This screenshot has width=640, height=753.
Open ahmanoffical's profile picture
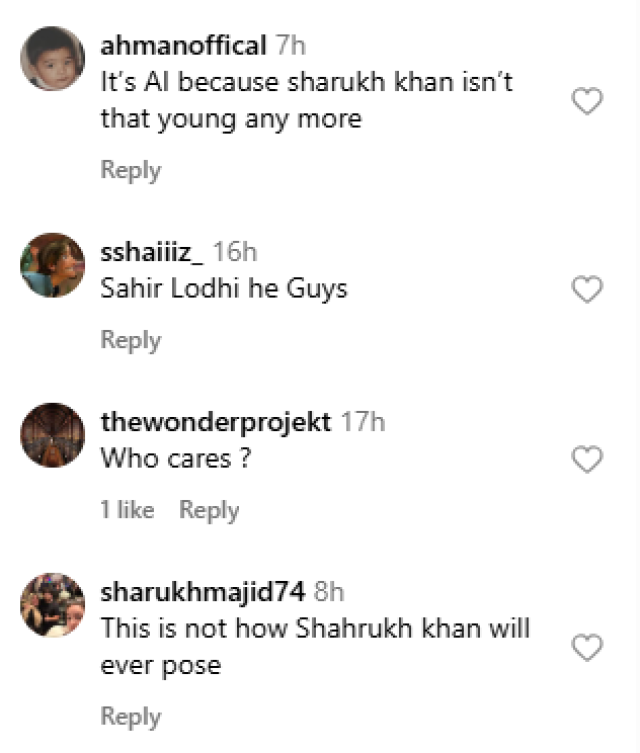(x=52, y=59)
